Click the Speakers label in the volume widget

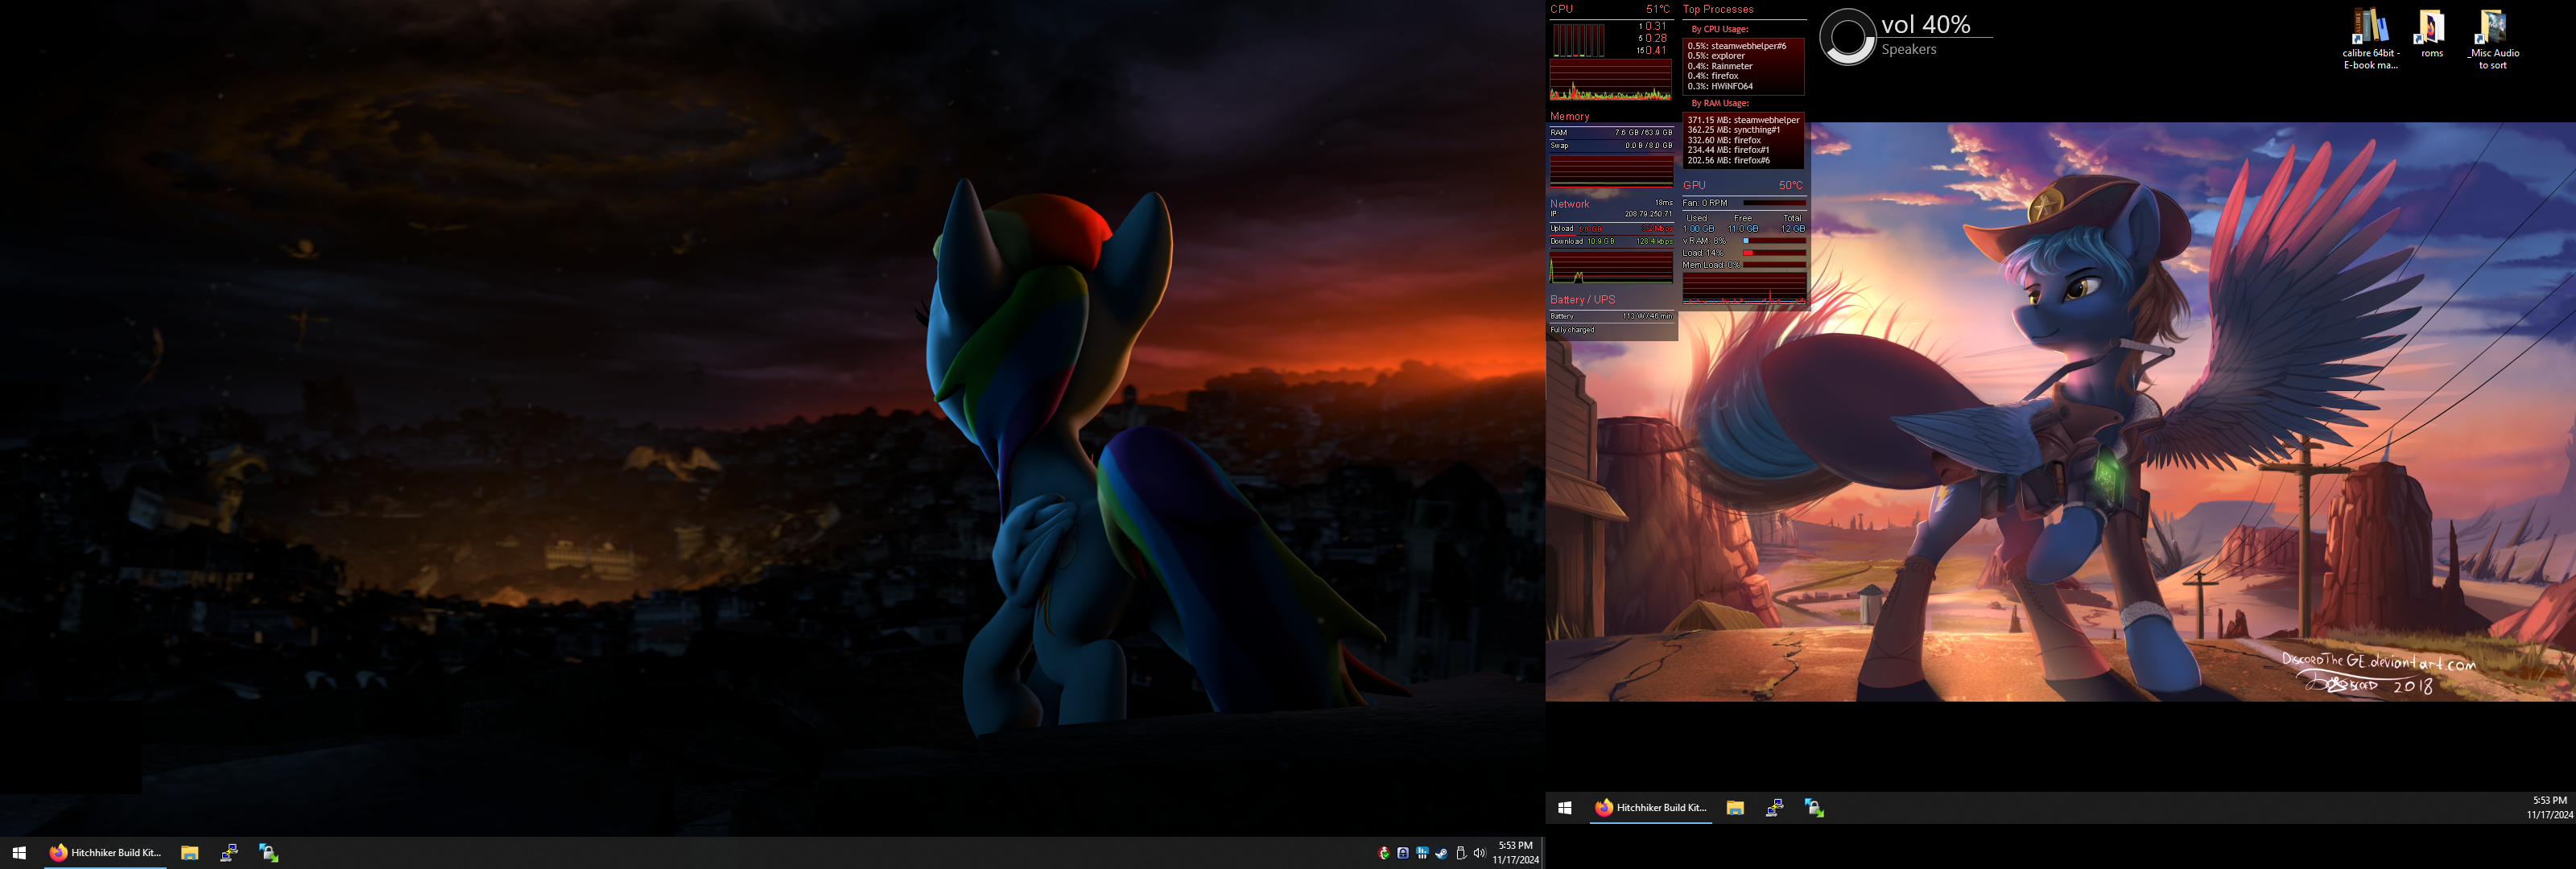[x=1908, y=49]
